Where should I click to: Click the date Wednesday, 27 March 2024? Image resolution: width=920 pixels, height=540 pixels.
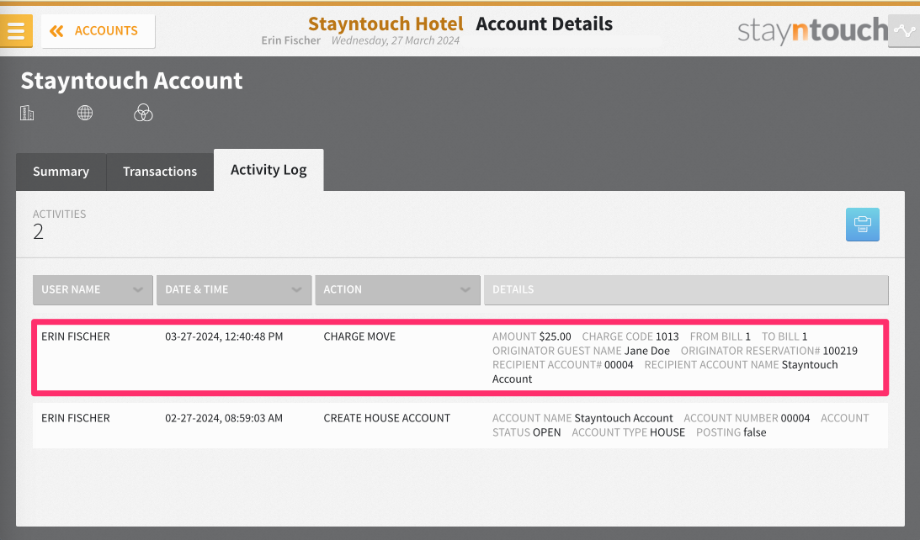point(395,40)
